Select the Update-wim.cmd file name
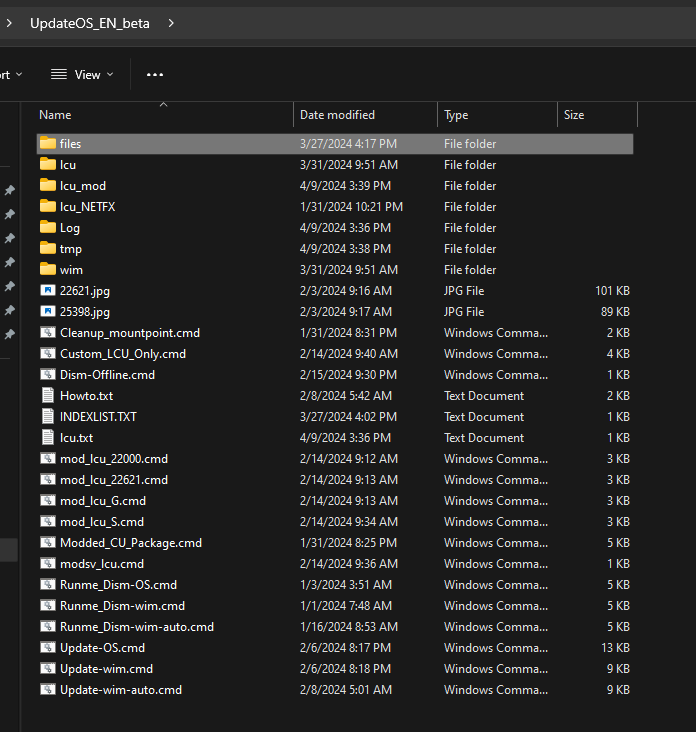This screenshot has width=696, height=732. point(106,669)
